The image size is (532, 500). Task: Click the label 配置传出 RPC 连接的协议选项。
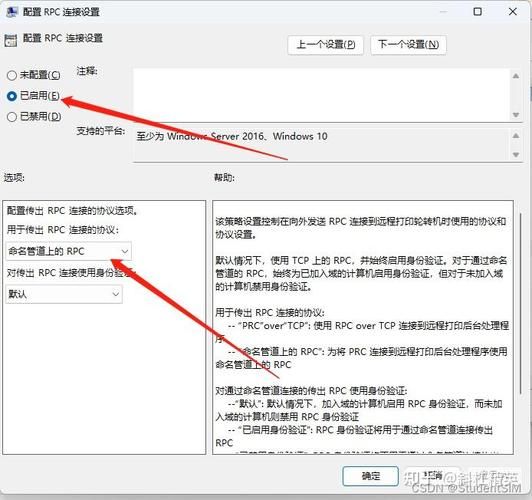(73, 211)
